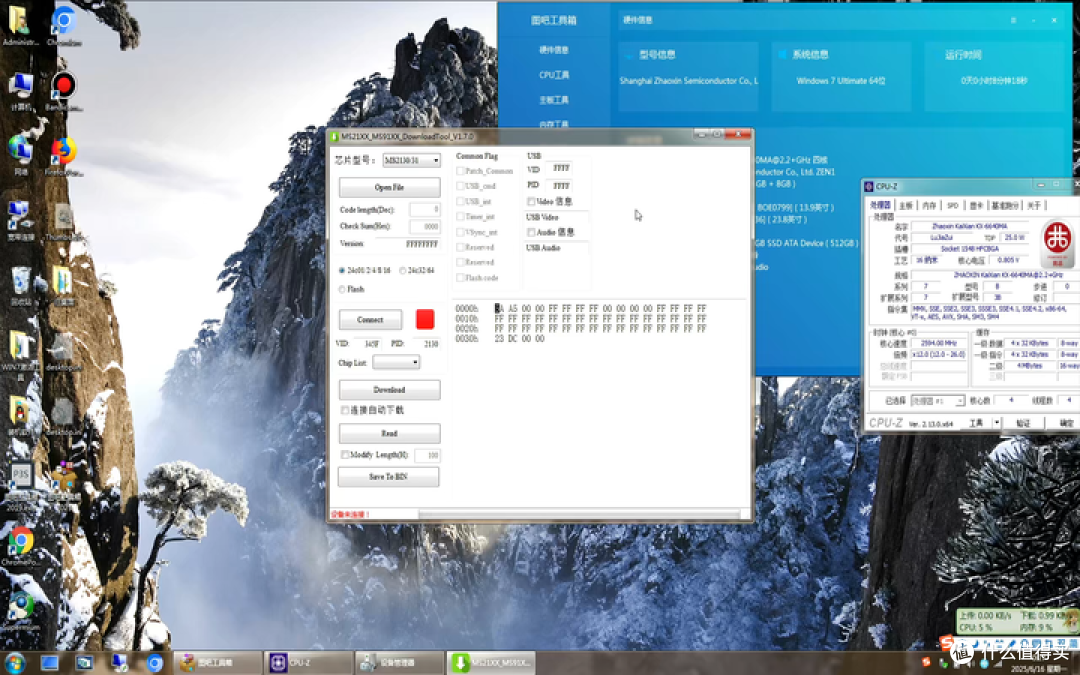This screenshot has width=1080, height=675.
Task: Open the Firefox desktop shortcut
Action: [63, 151]
